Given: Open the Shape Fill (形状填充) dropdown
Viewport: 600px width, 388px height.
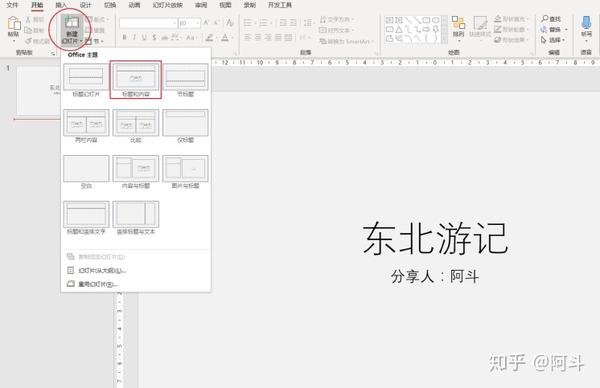Looking at the screenshot, I should click(x=512, y=19).
